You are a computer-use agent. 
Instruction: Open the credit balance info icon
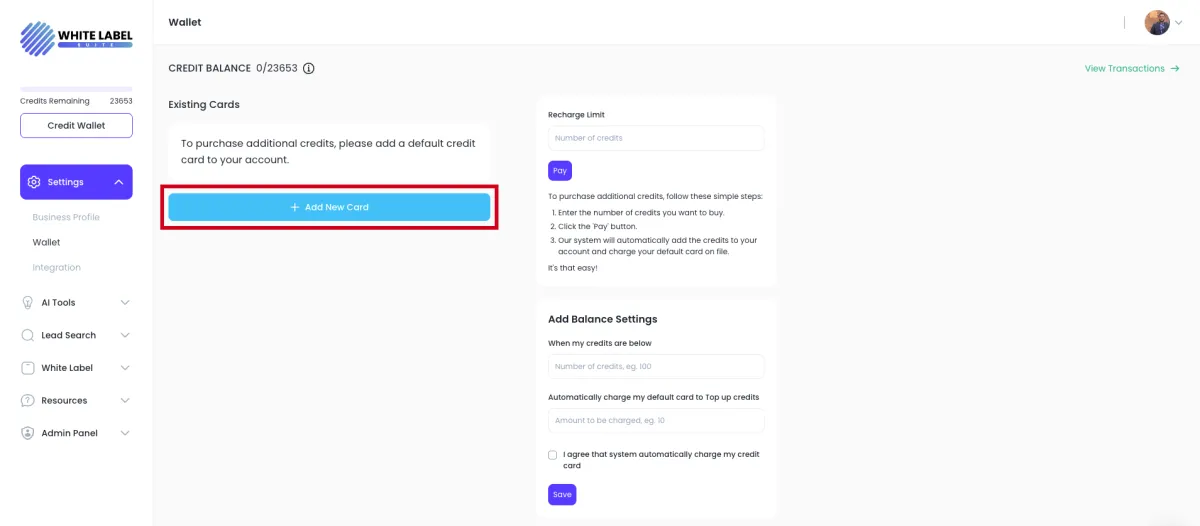pos(309,69)
